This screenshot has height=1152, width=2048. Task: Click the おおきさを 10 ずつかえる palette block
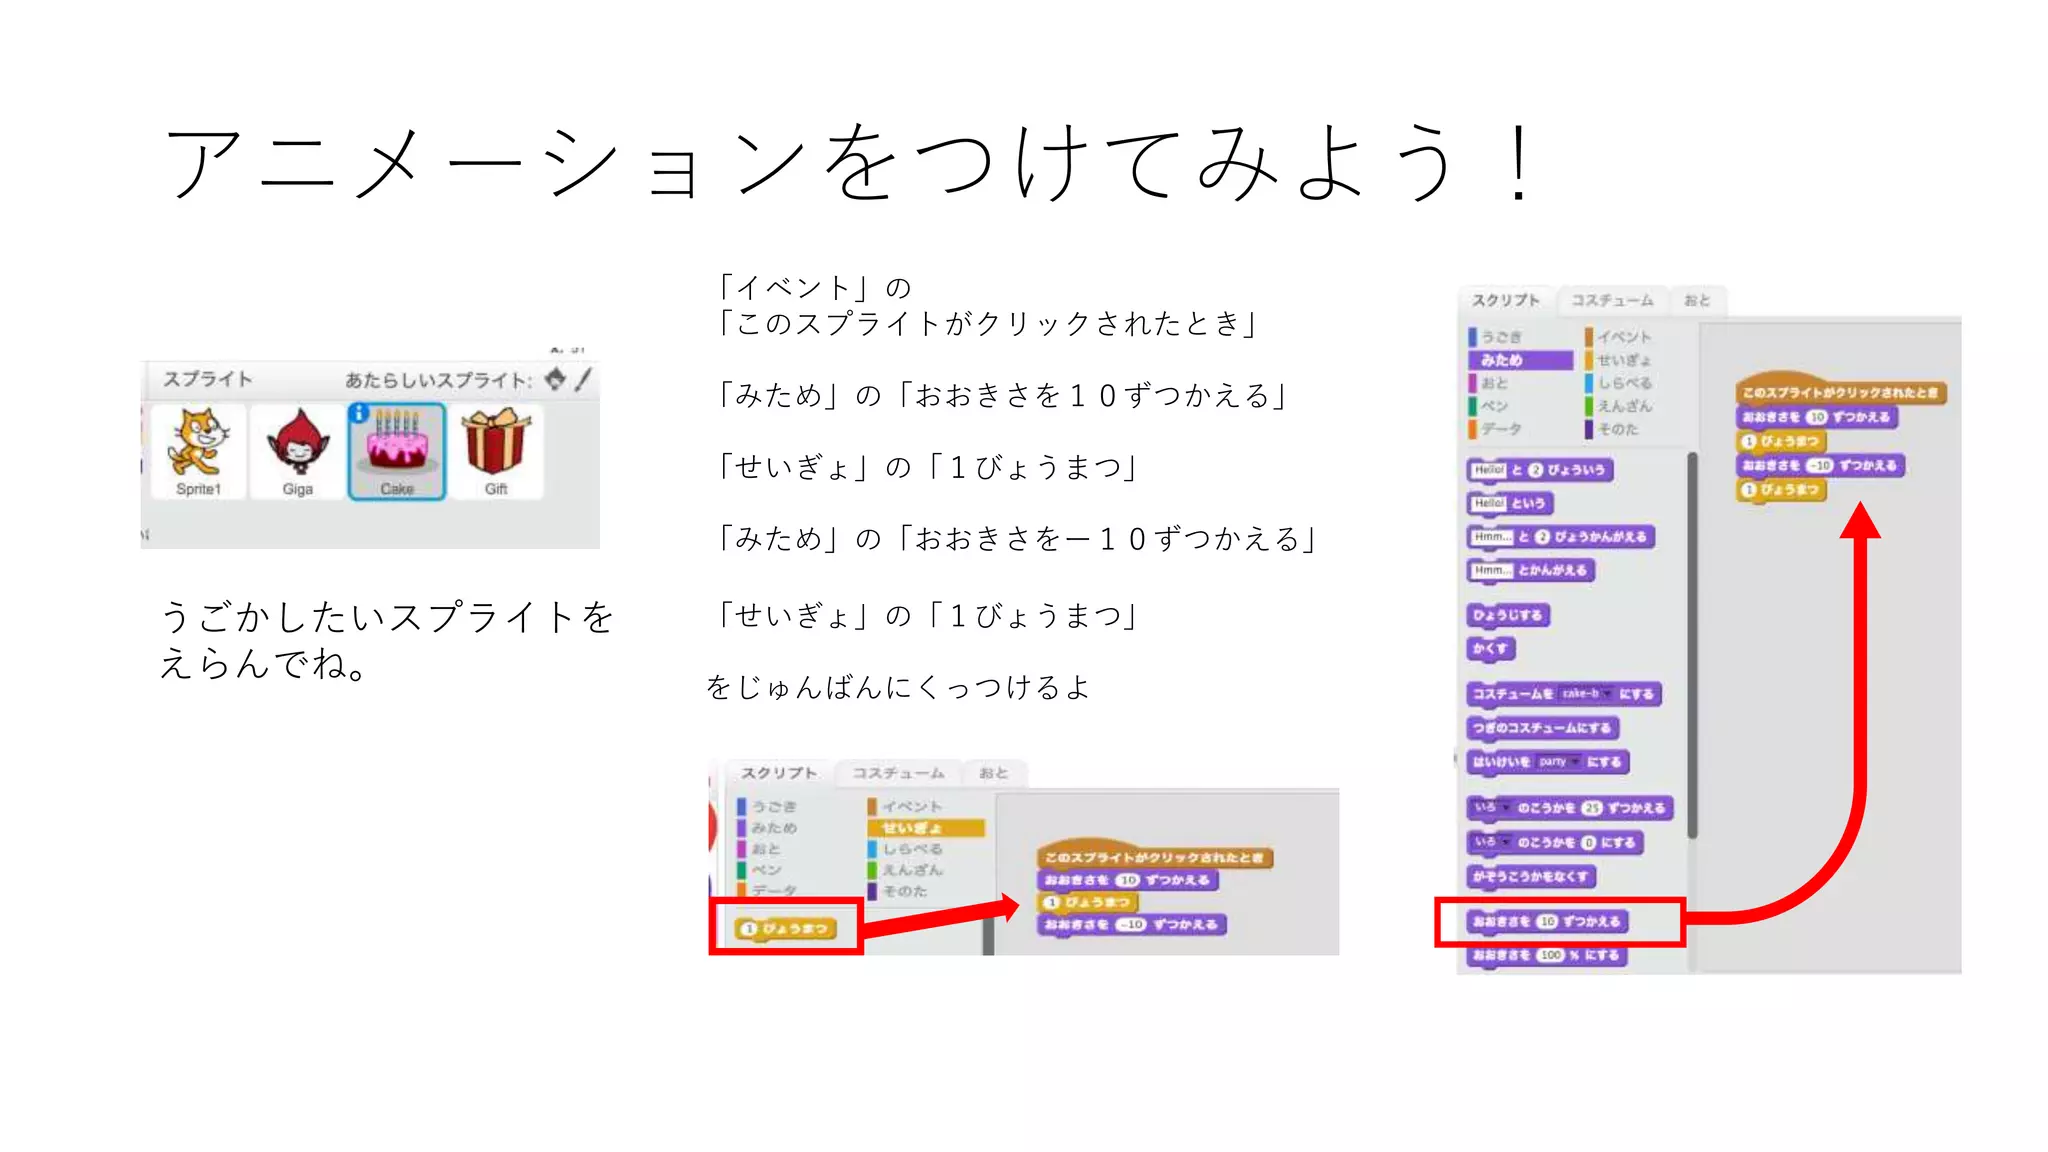pos(1547,922)
